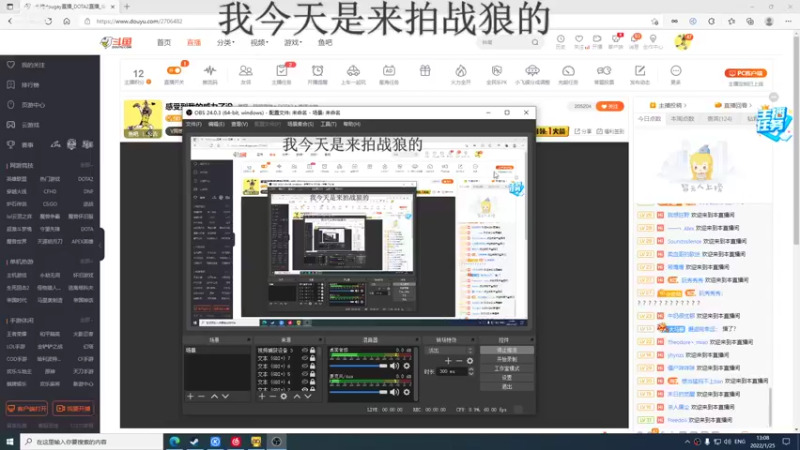
Task: Expand the 游戏 dropdown in Douyu header
Action: (x=293, y=42)
